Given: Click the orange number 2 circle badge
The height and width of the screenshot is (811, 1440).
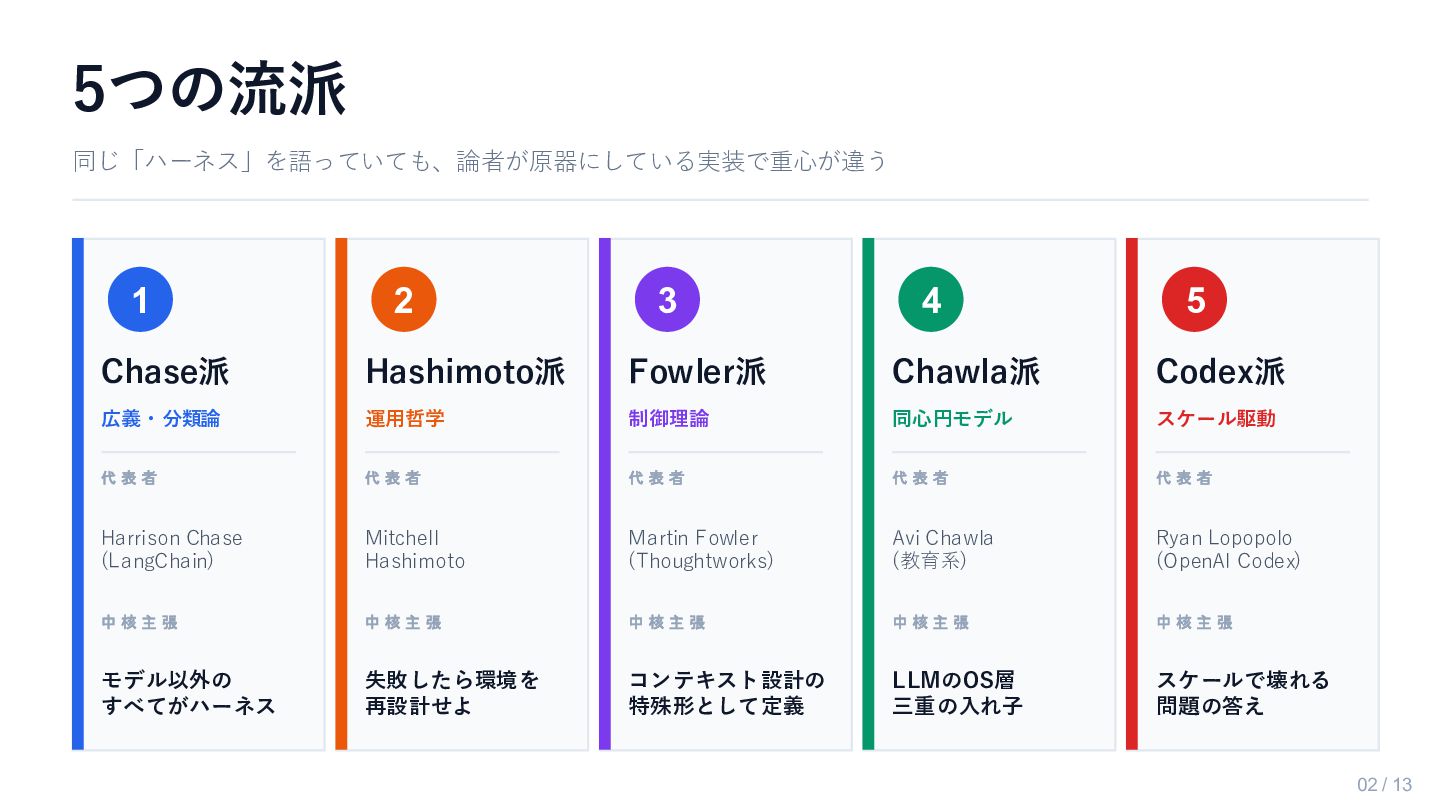Looking at the screenshot, I should [x=404, y=299].
